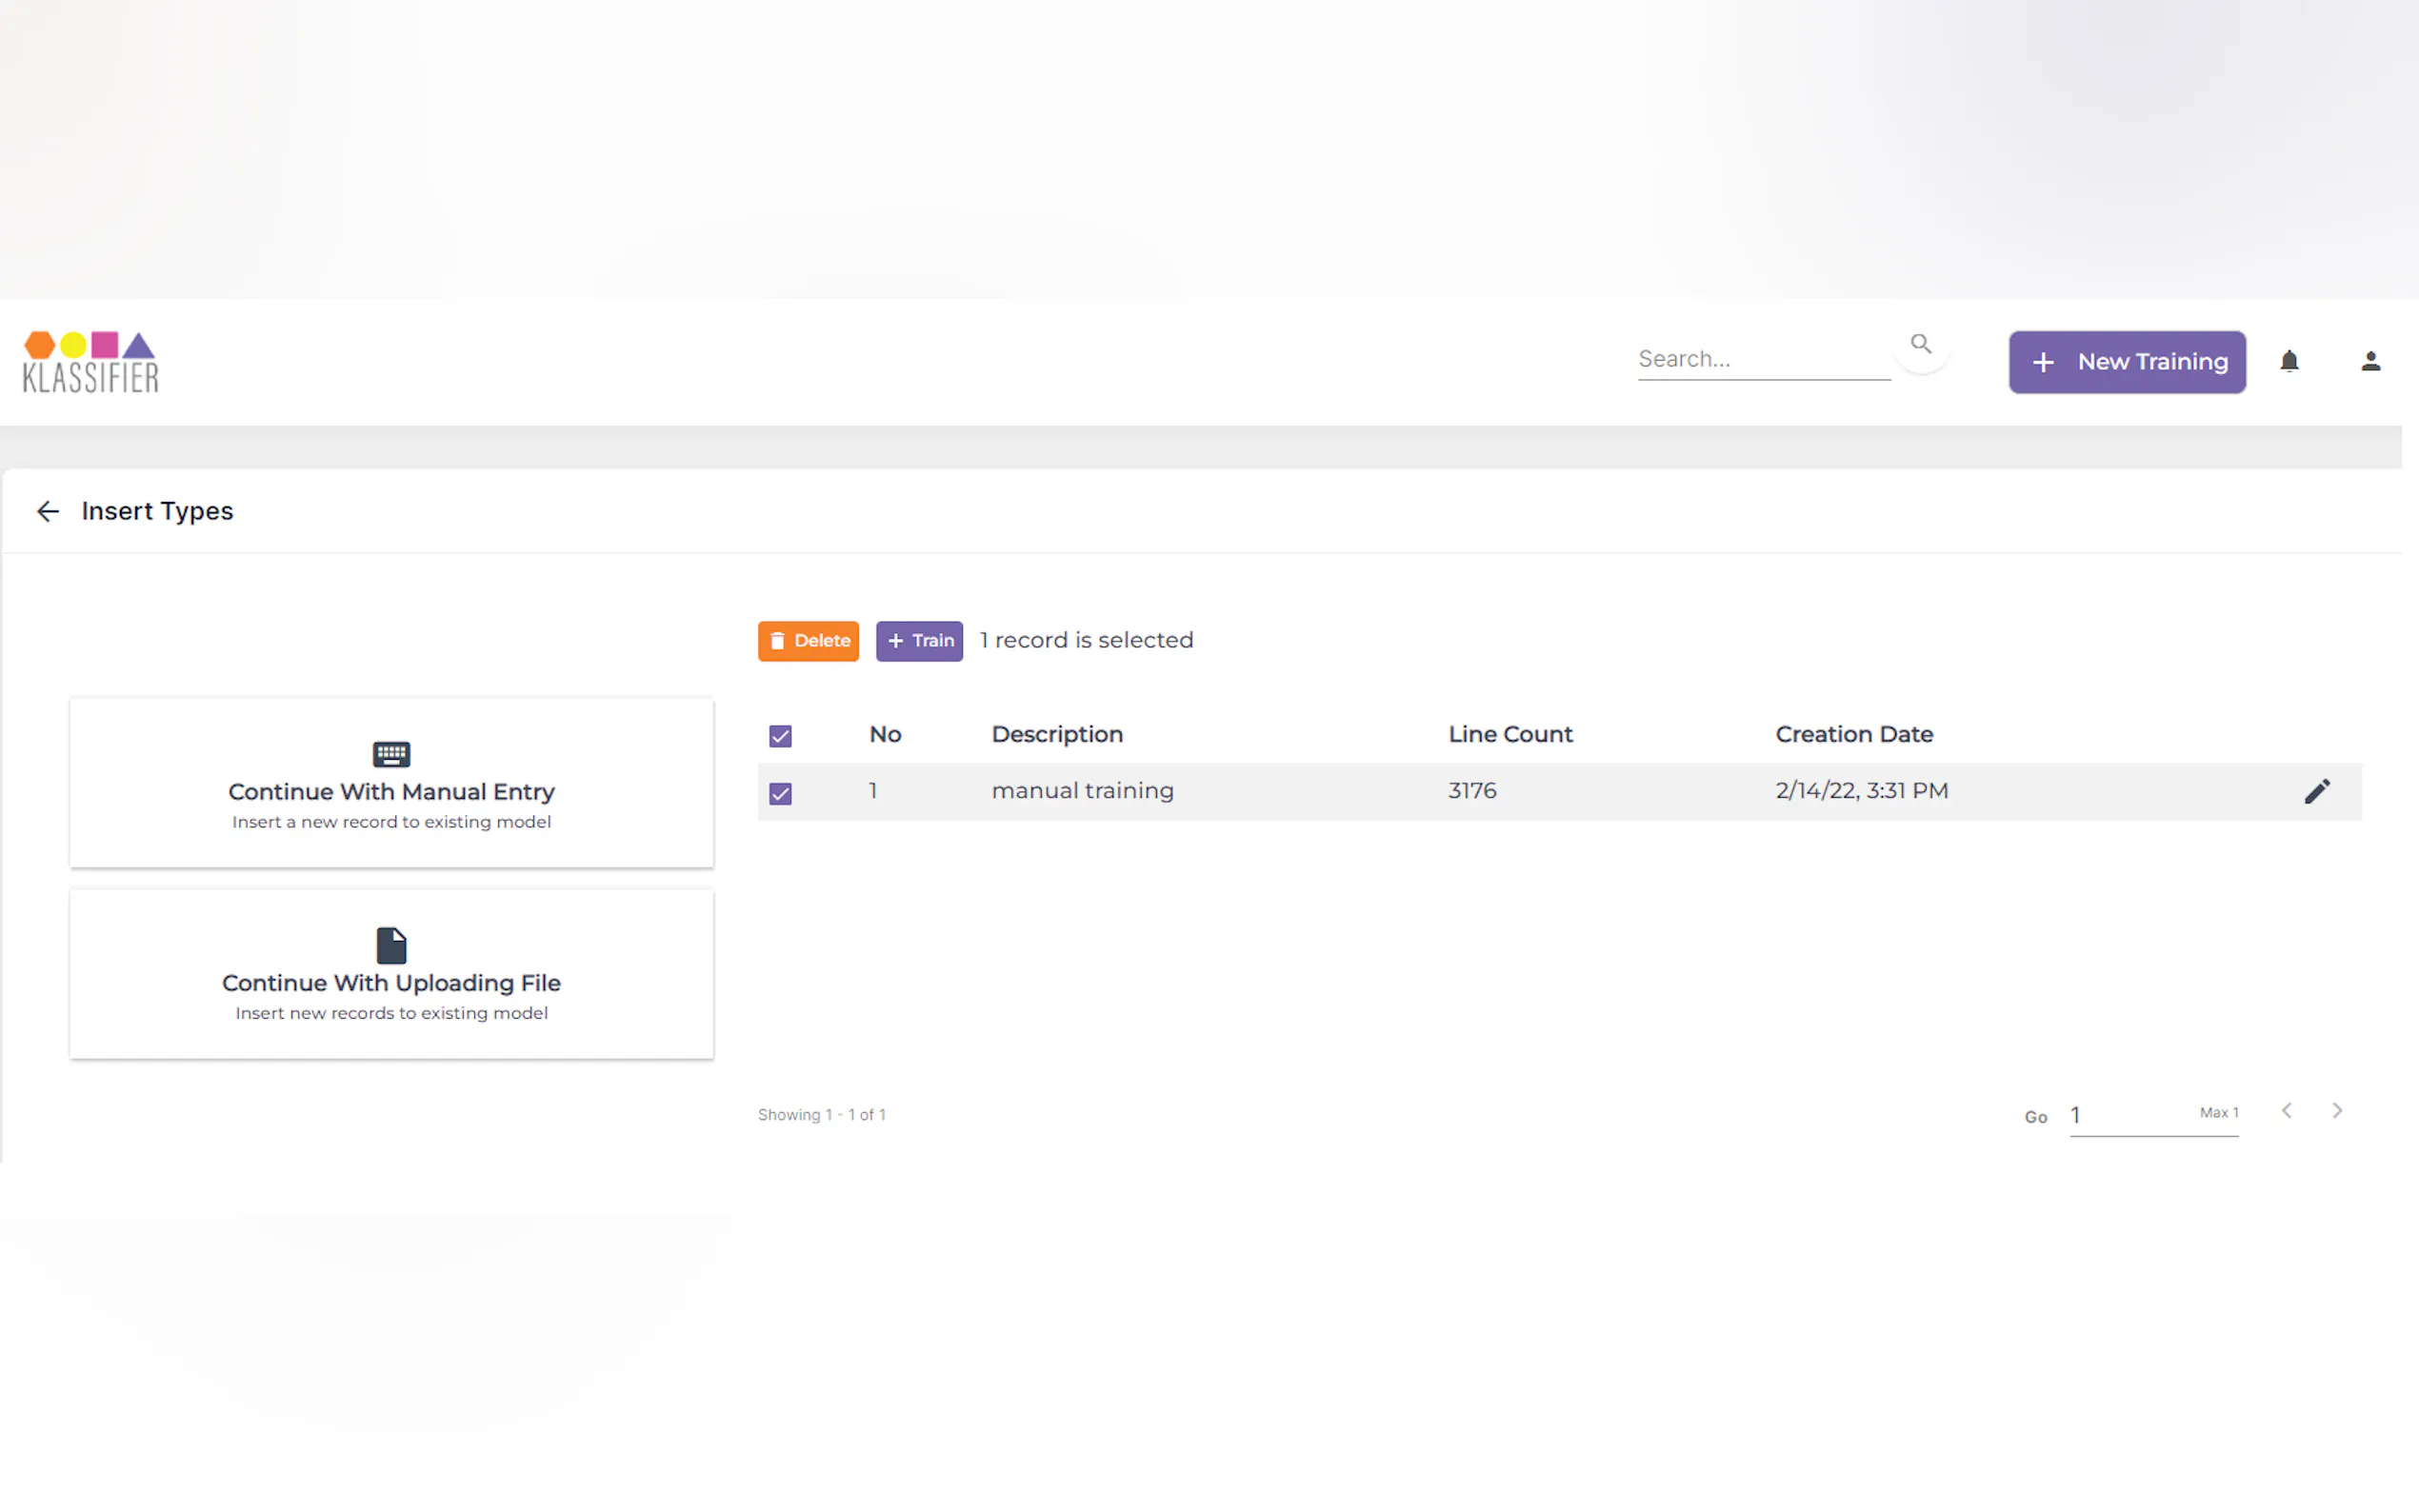
Task: Toggle the select-all checkbox in the table header
Action: pyautogui.click(x=780, y=736)
